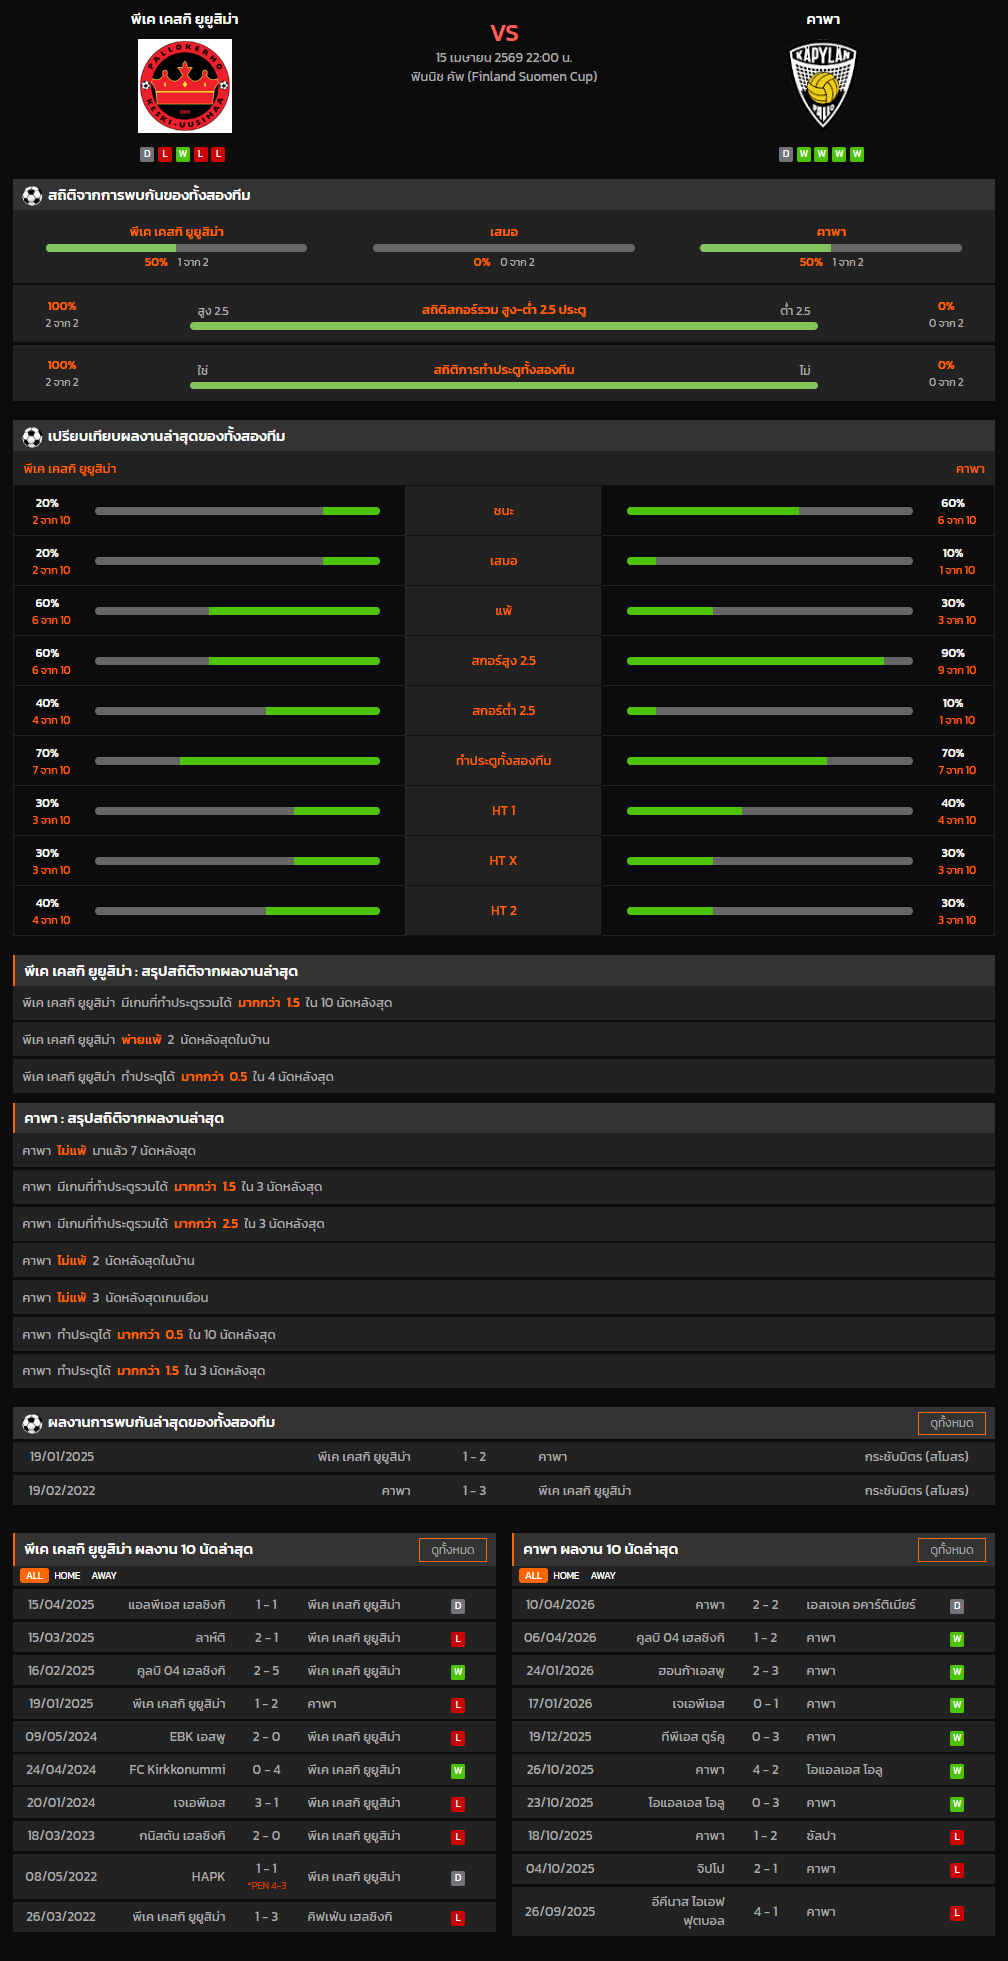Screen dimensions: 1008x1961
Task: Select AWAY filter in Käpylä results panel
Action: click(603, 1576)
